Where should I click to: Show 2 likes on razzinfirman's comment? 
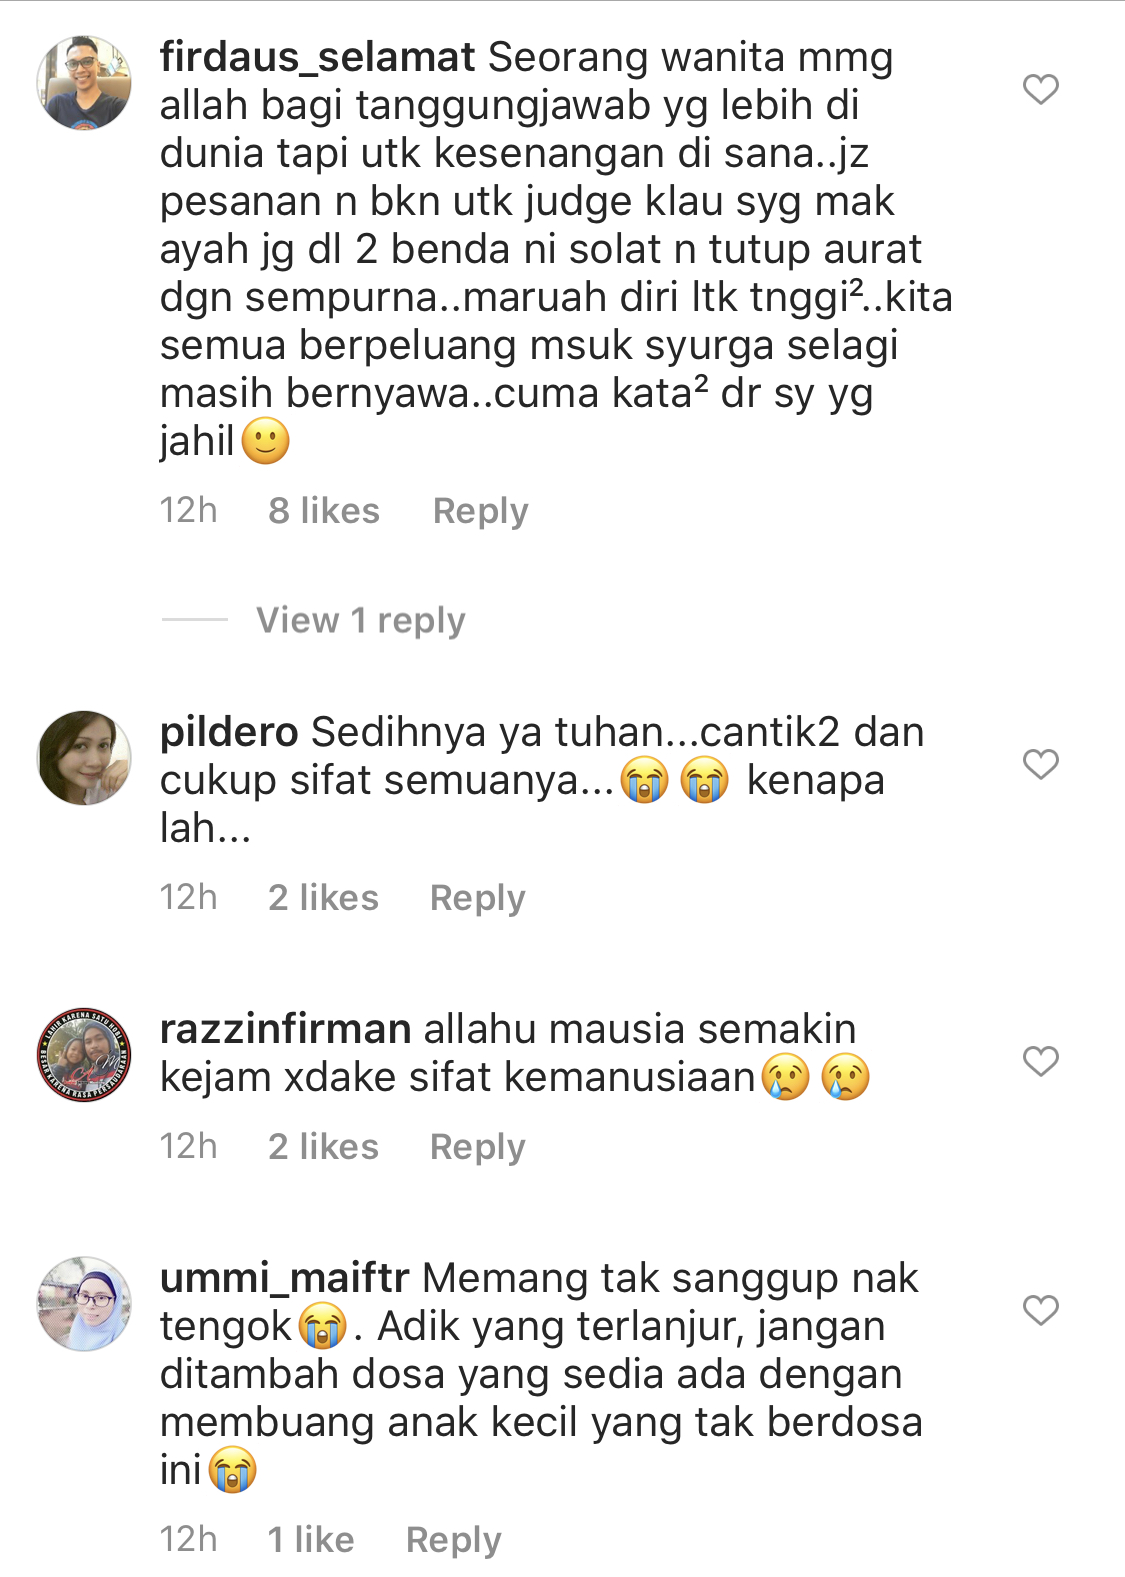[x=323, y=1147]
